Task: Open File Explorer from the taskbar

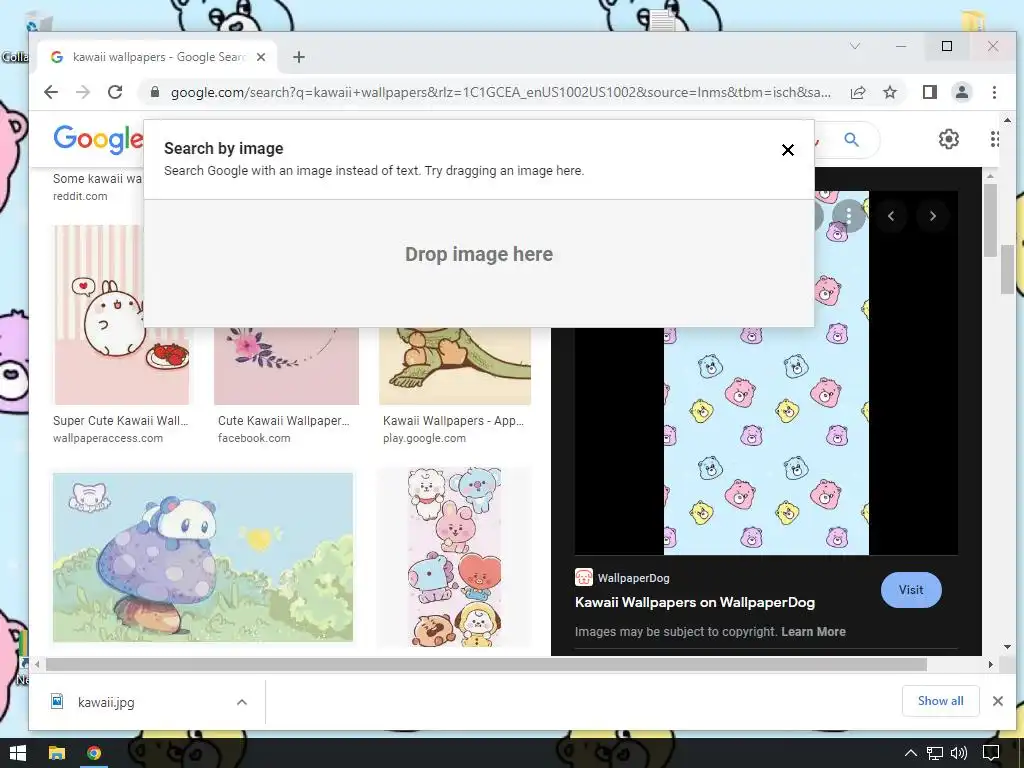Action: click(x=57, y=753)
